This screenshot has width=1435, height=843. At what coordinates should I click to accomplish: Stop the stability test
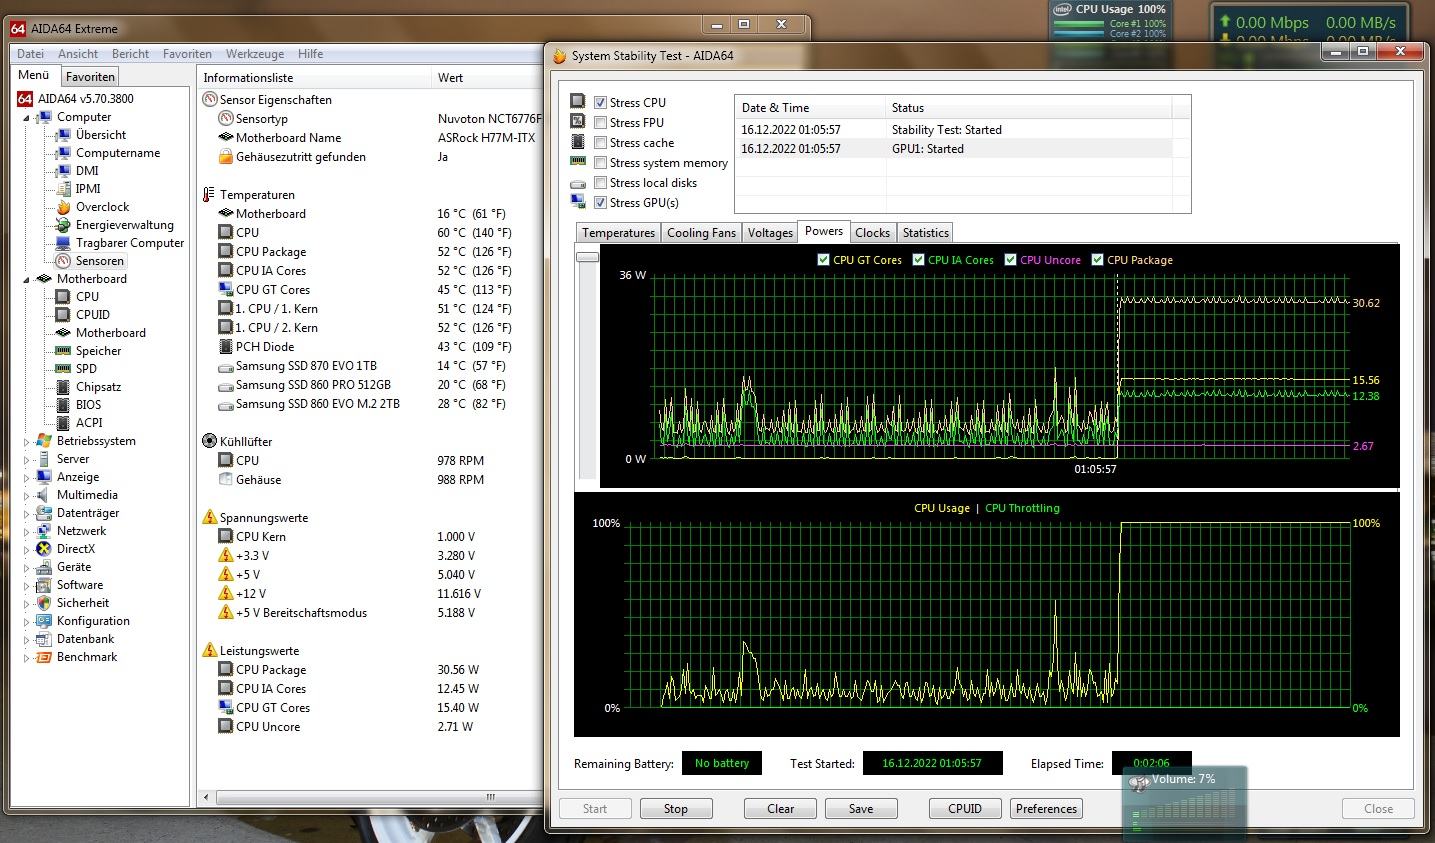(x=676, y=808)
